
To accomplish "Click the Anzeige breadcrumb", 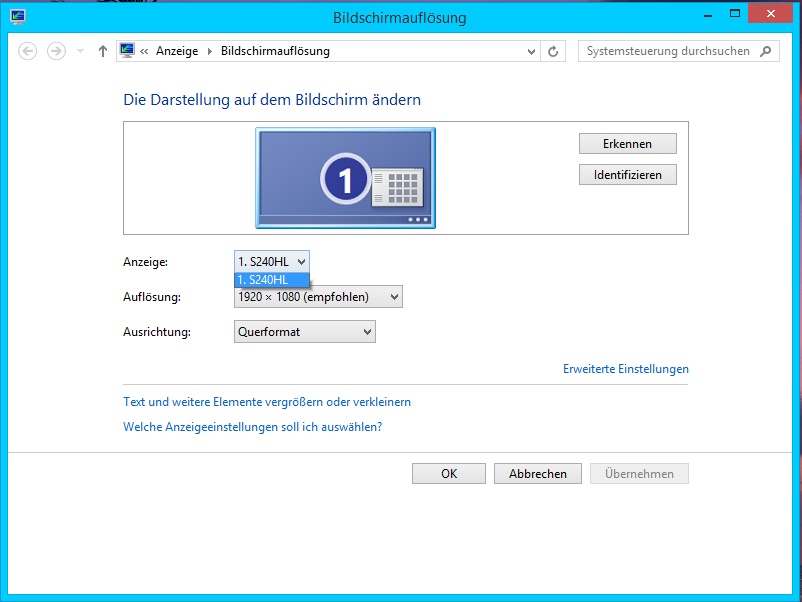I will click(x=177, y=51).
